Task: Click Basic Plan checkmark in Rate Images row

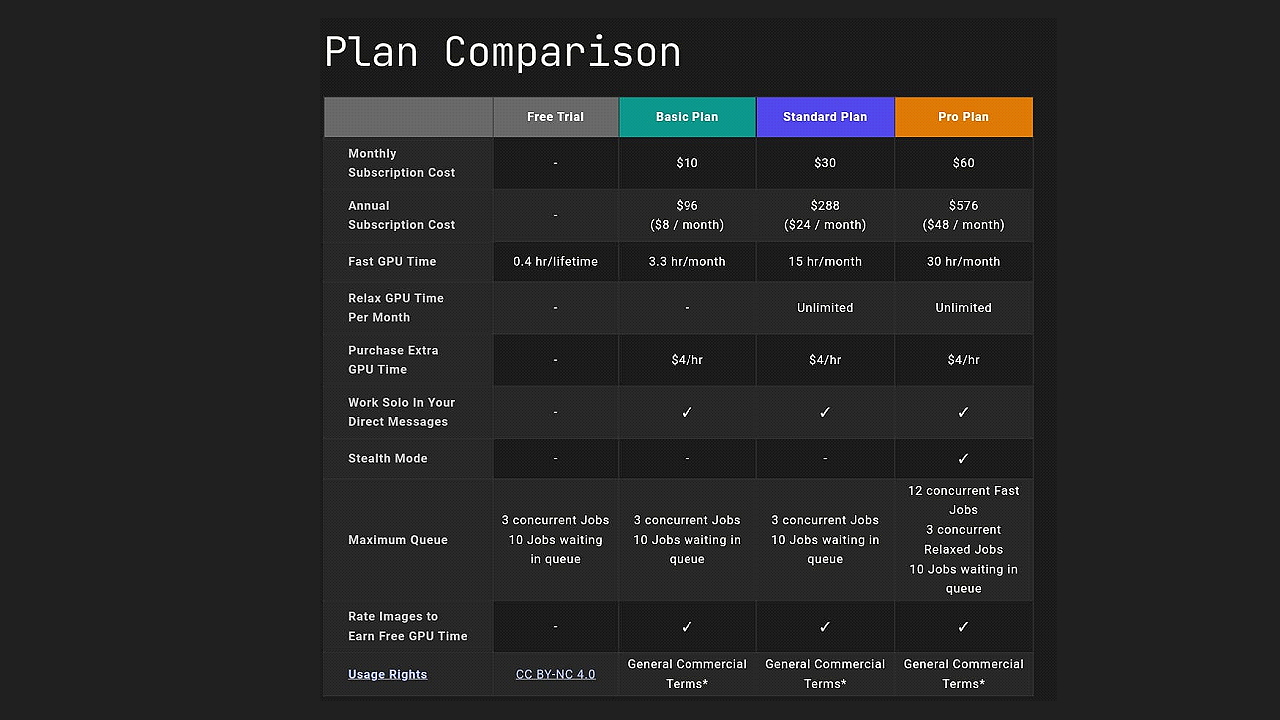Action: point(687,626)
